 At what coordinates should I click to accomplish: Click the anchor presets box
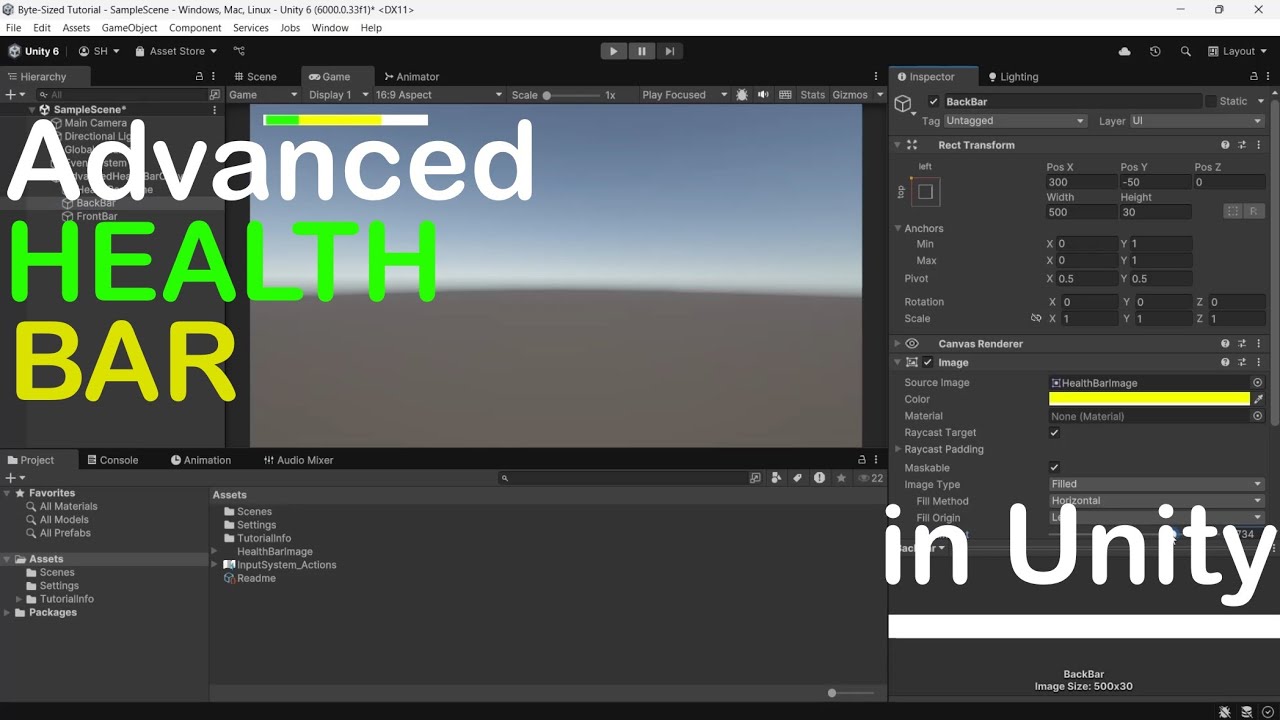tap(925, 191)
